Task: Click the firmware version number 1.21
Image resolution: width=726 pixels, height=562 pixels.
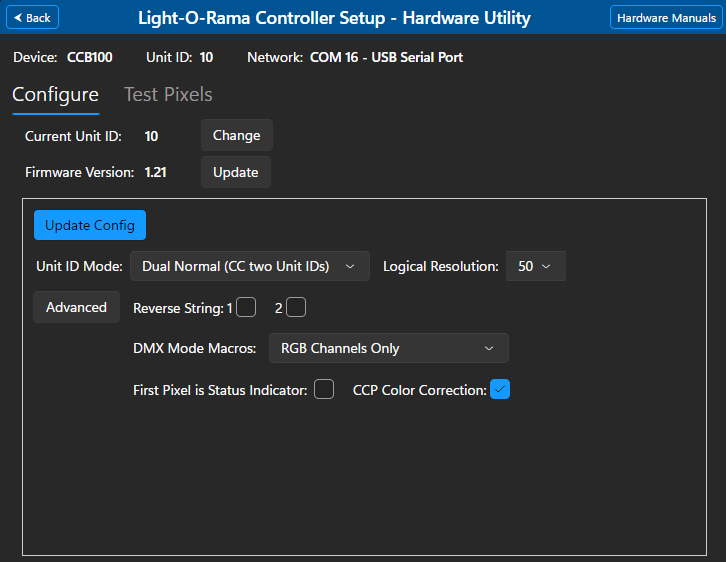Action: (x=155, y=172)
